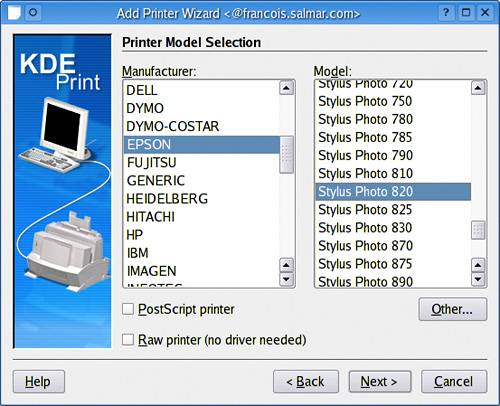Open the Other... driver button

(452, 309)
